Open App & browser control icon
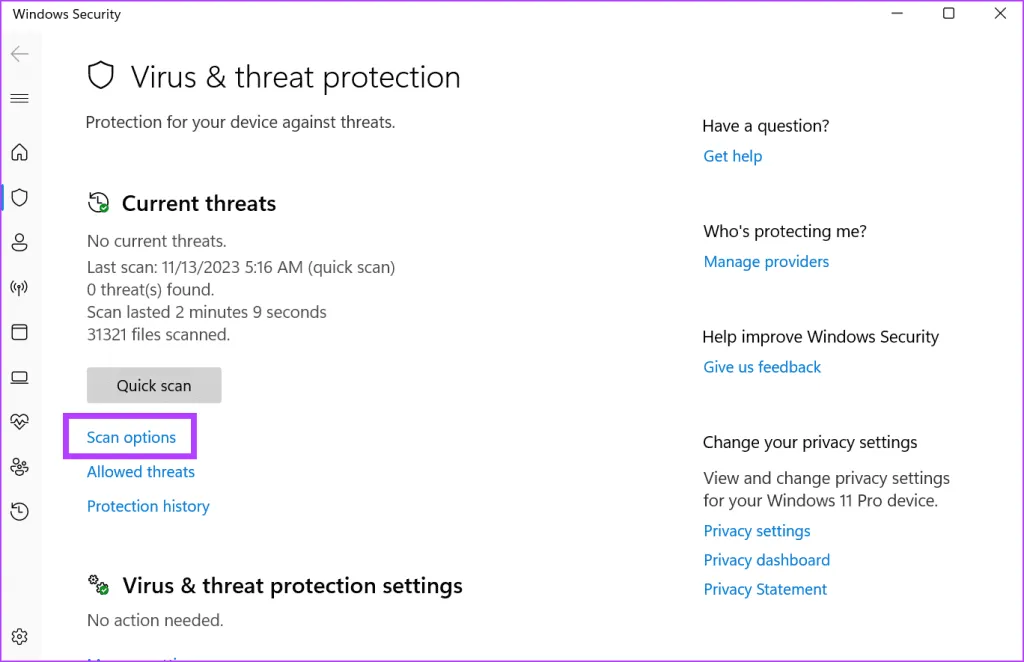Viewport: 1024px width, 662px height. click(x=20, y=332)
